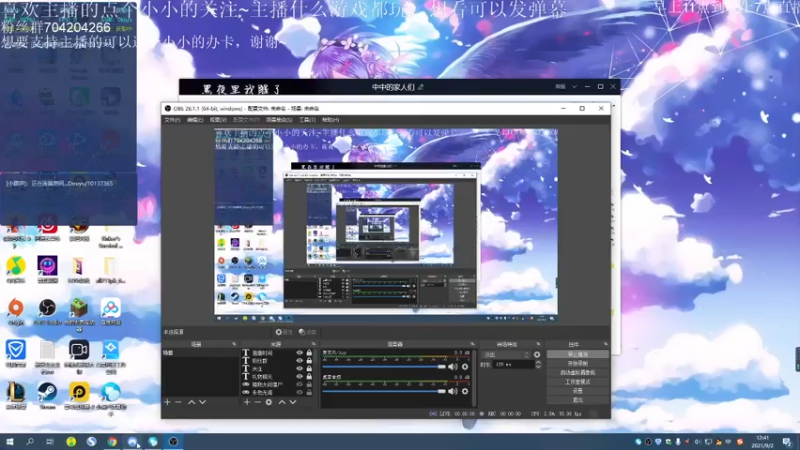Open the Windows Start menu

tap(10, 441)
